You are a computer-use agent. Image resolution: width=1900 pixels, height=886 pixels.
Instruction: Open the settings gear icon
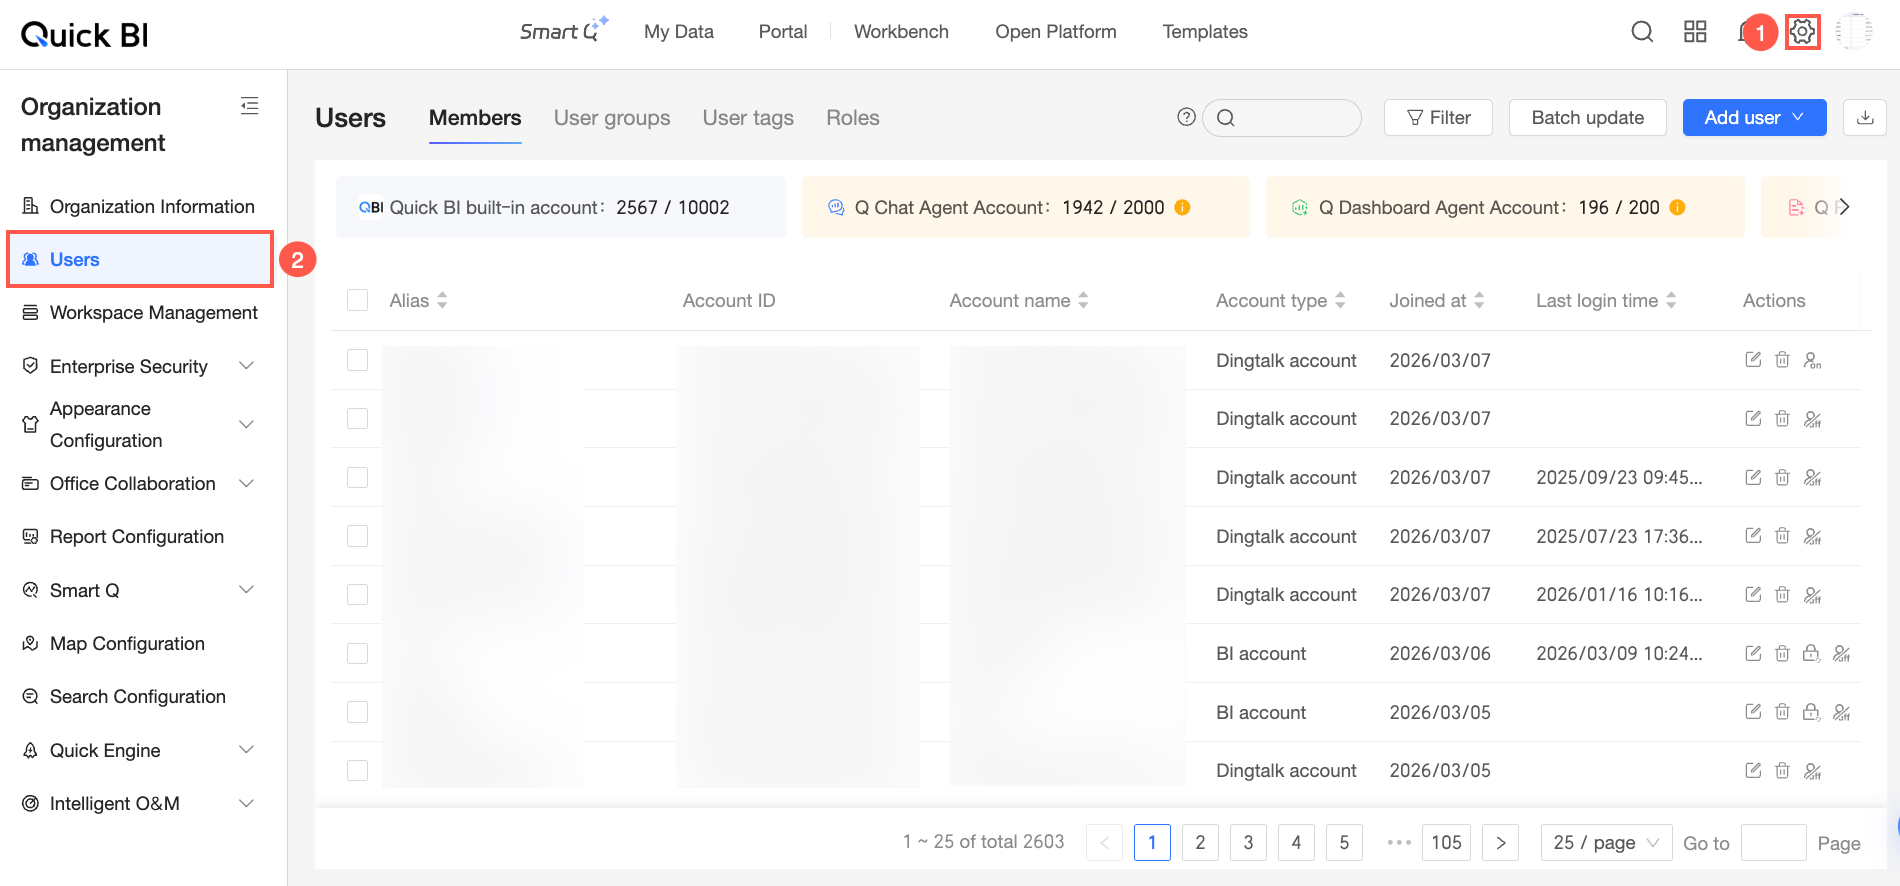pyautogui.click(x=1802, y=32)
